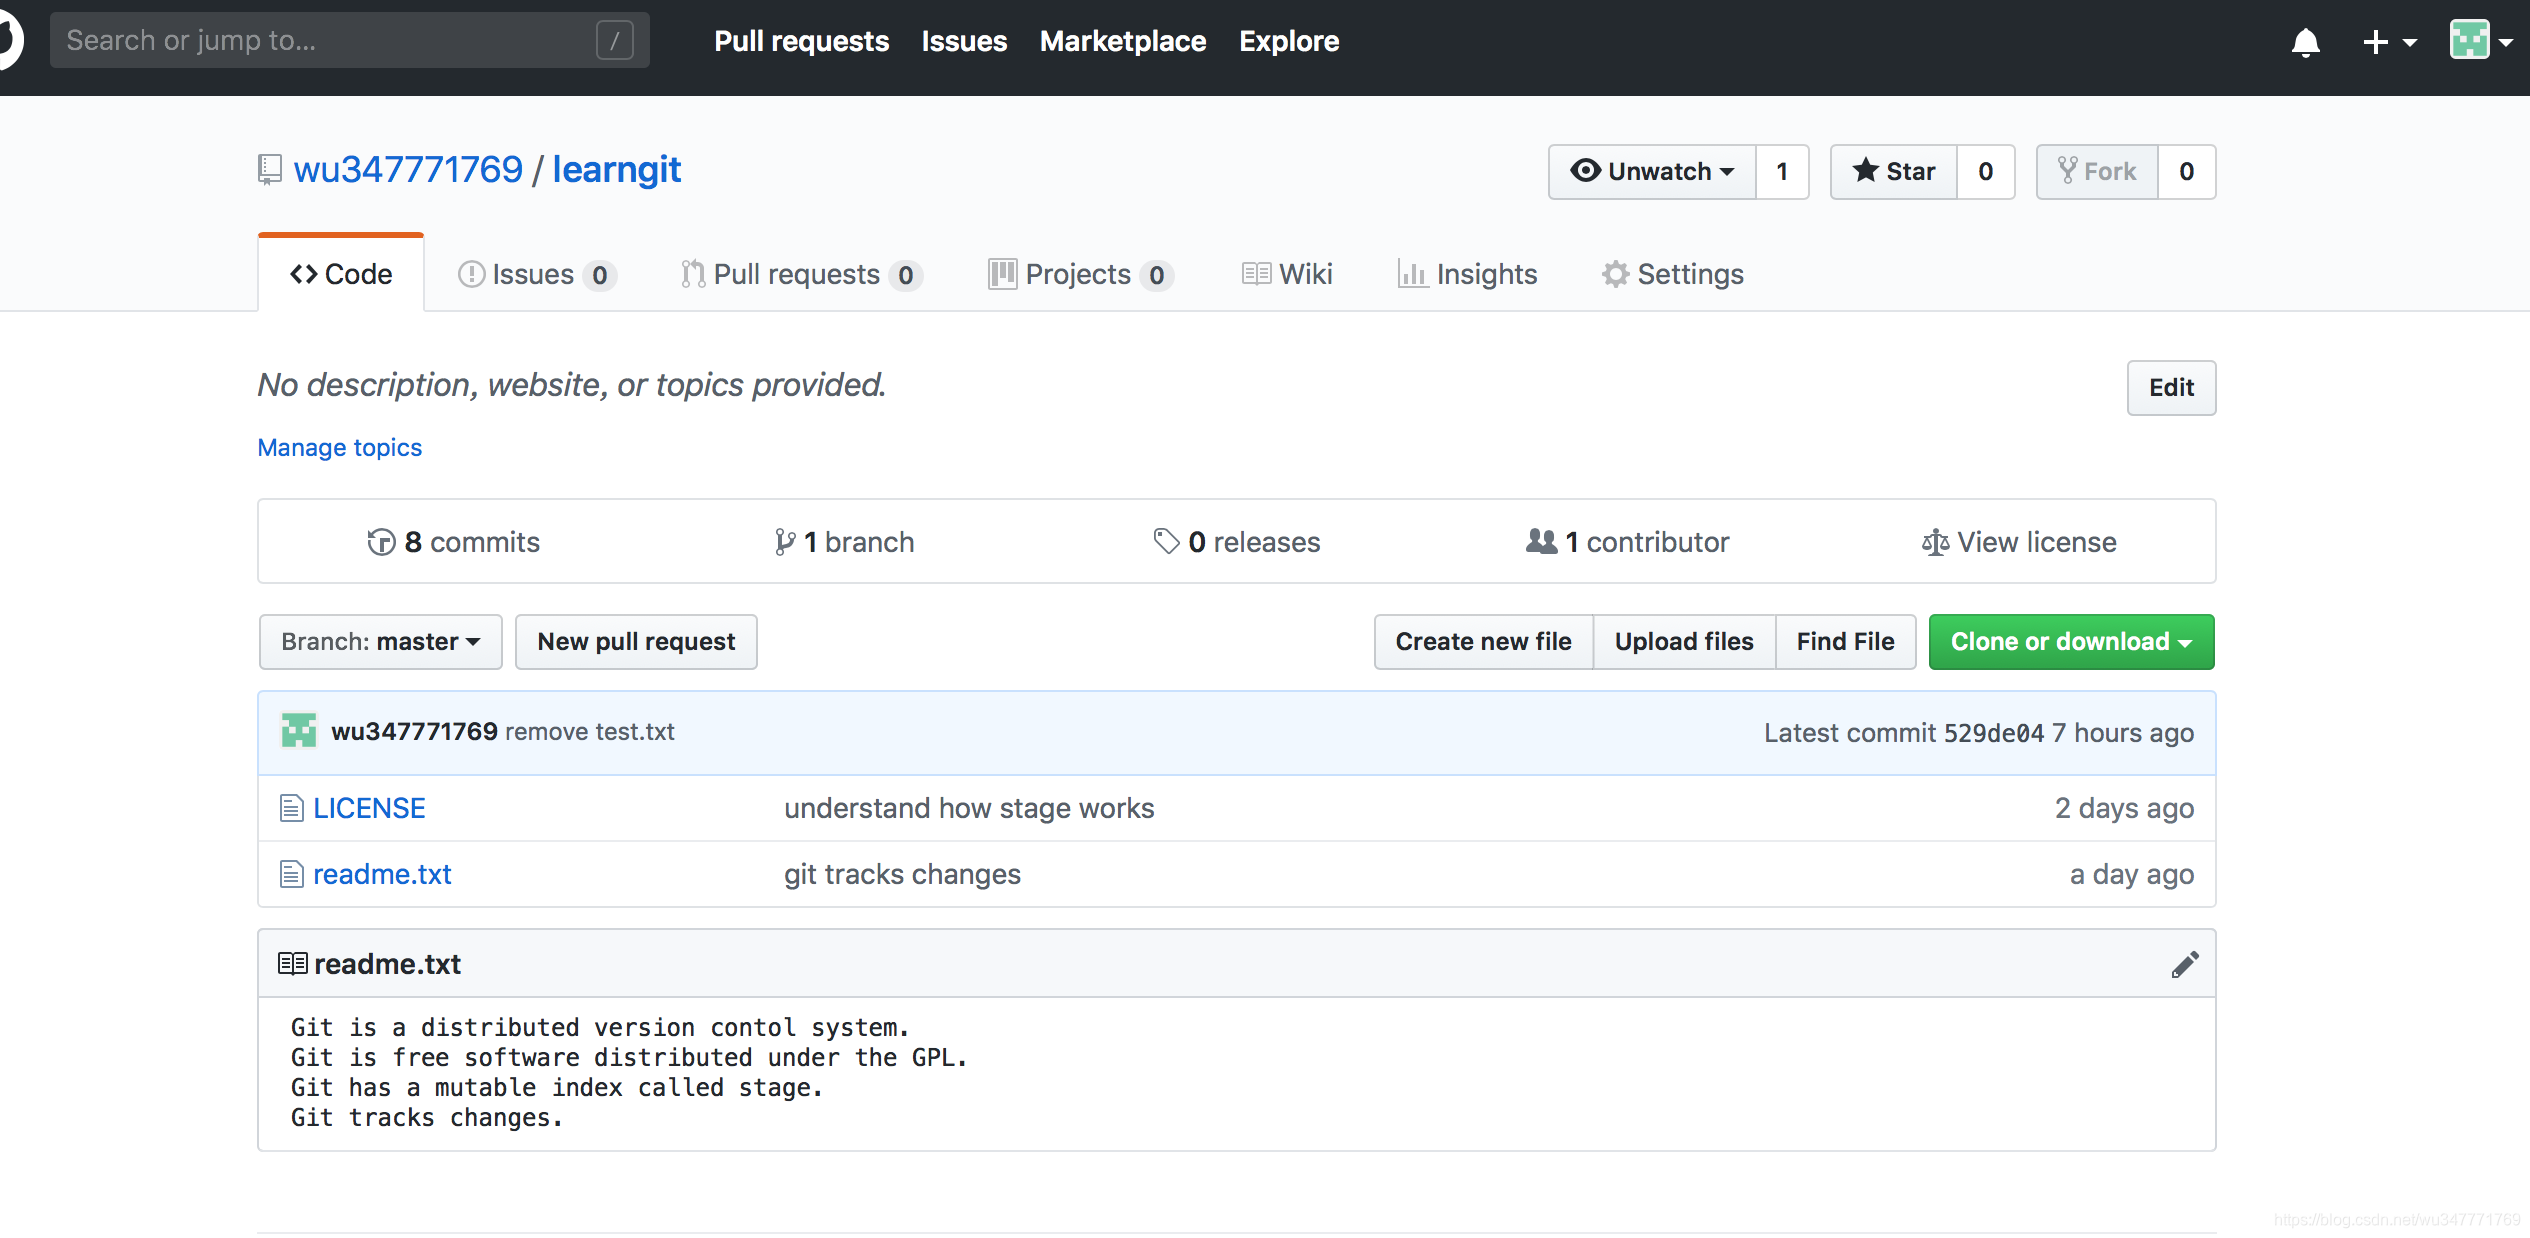The width and height of the screenshot is (2530, 1238).
Task: Open wu347771769 commit author link
Action: coord(414,731)
